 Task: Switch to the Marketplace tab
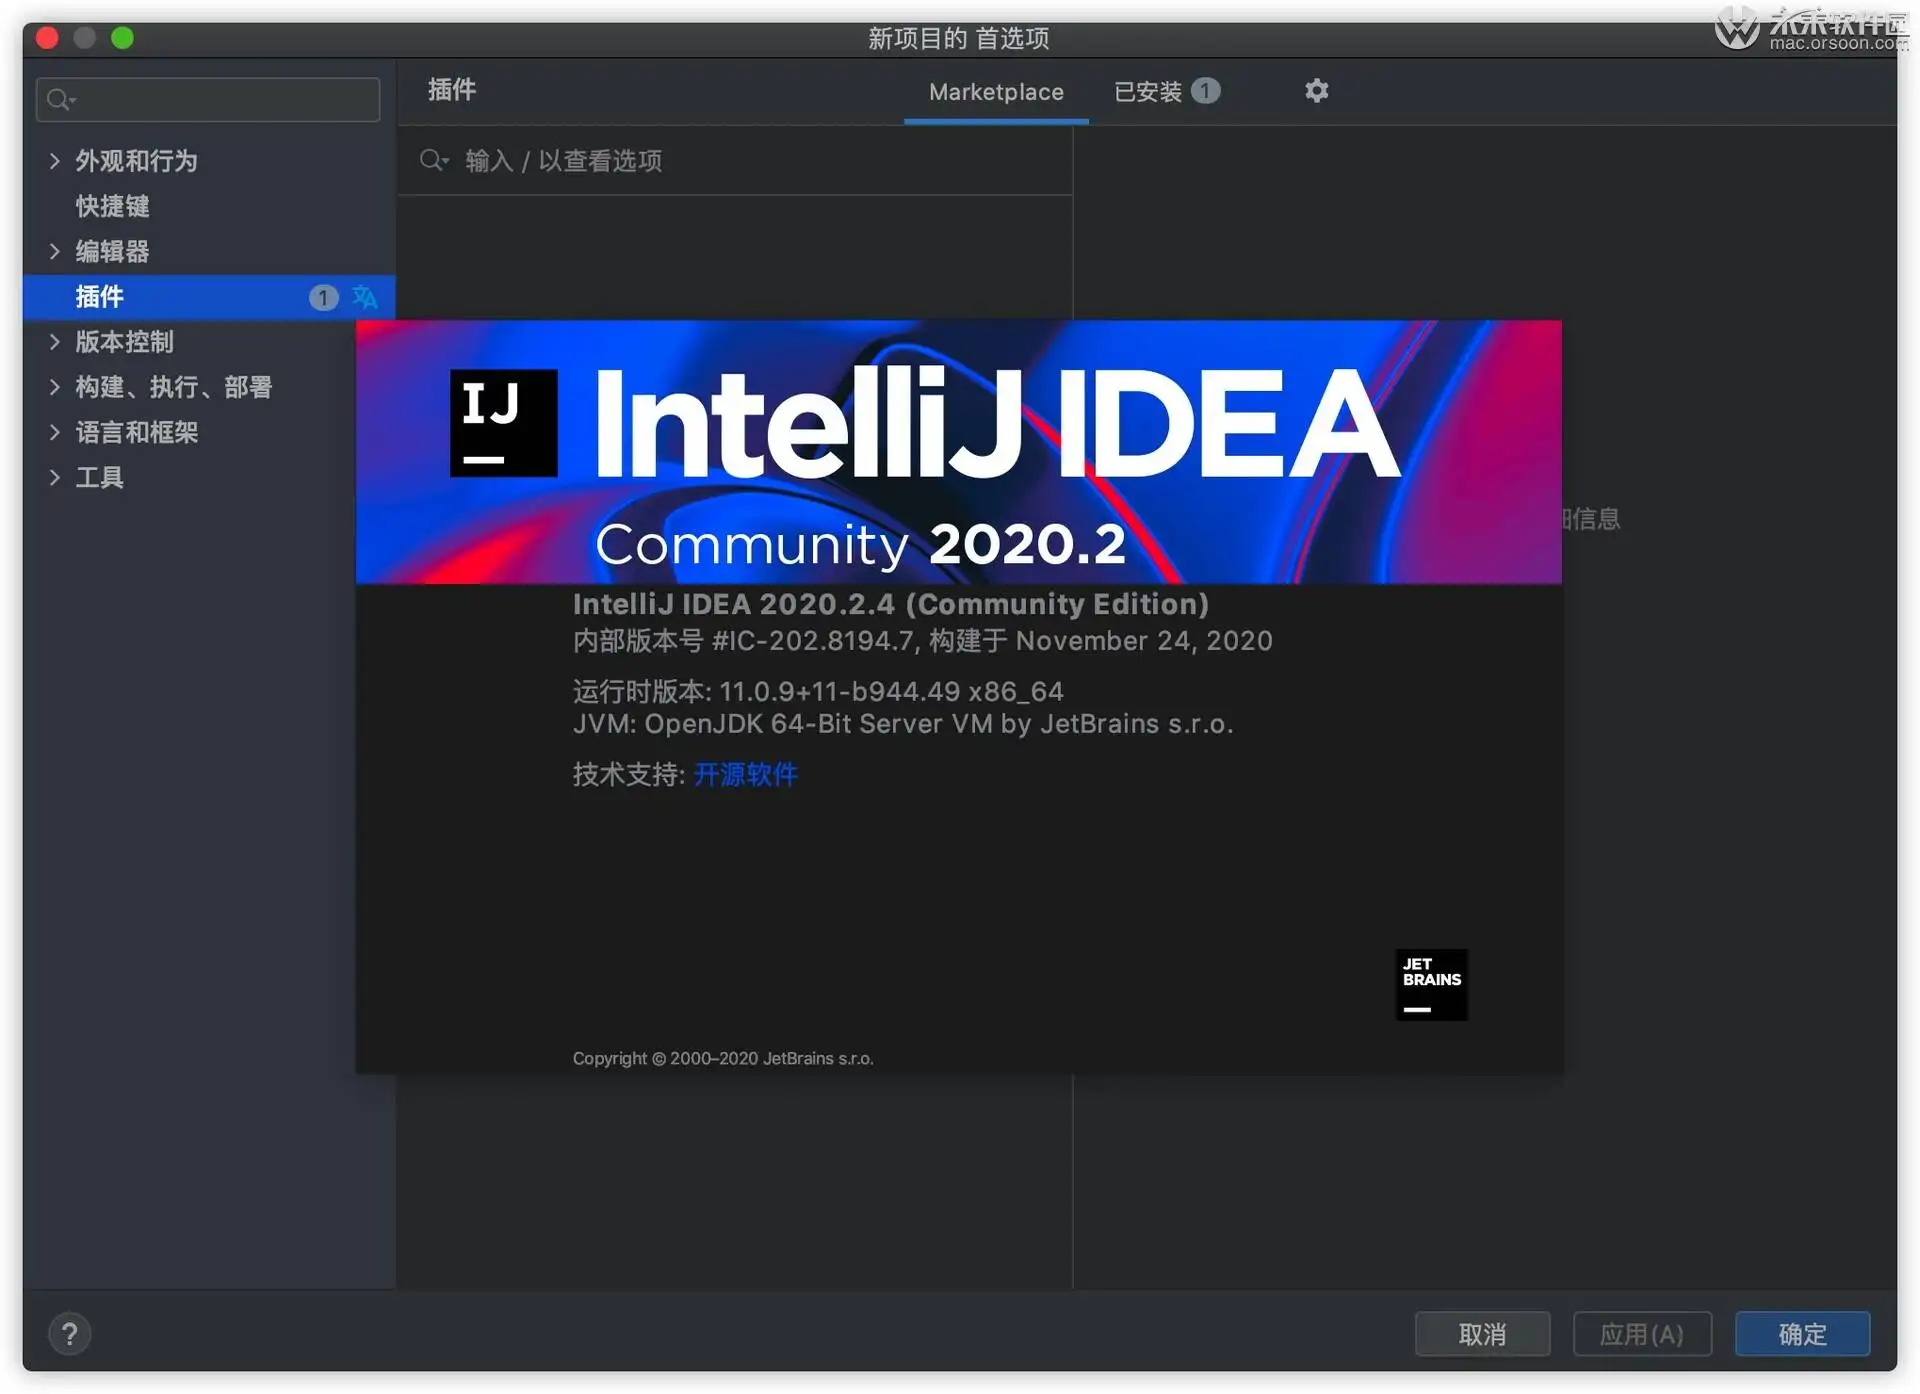(x=996, y=92)
